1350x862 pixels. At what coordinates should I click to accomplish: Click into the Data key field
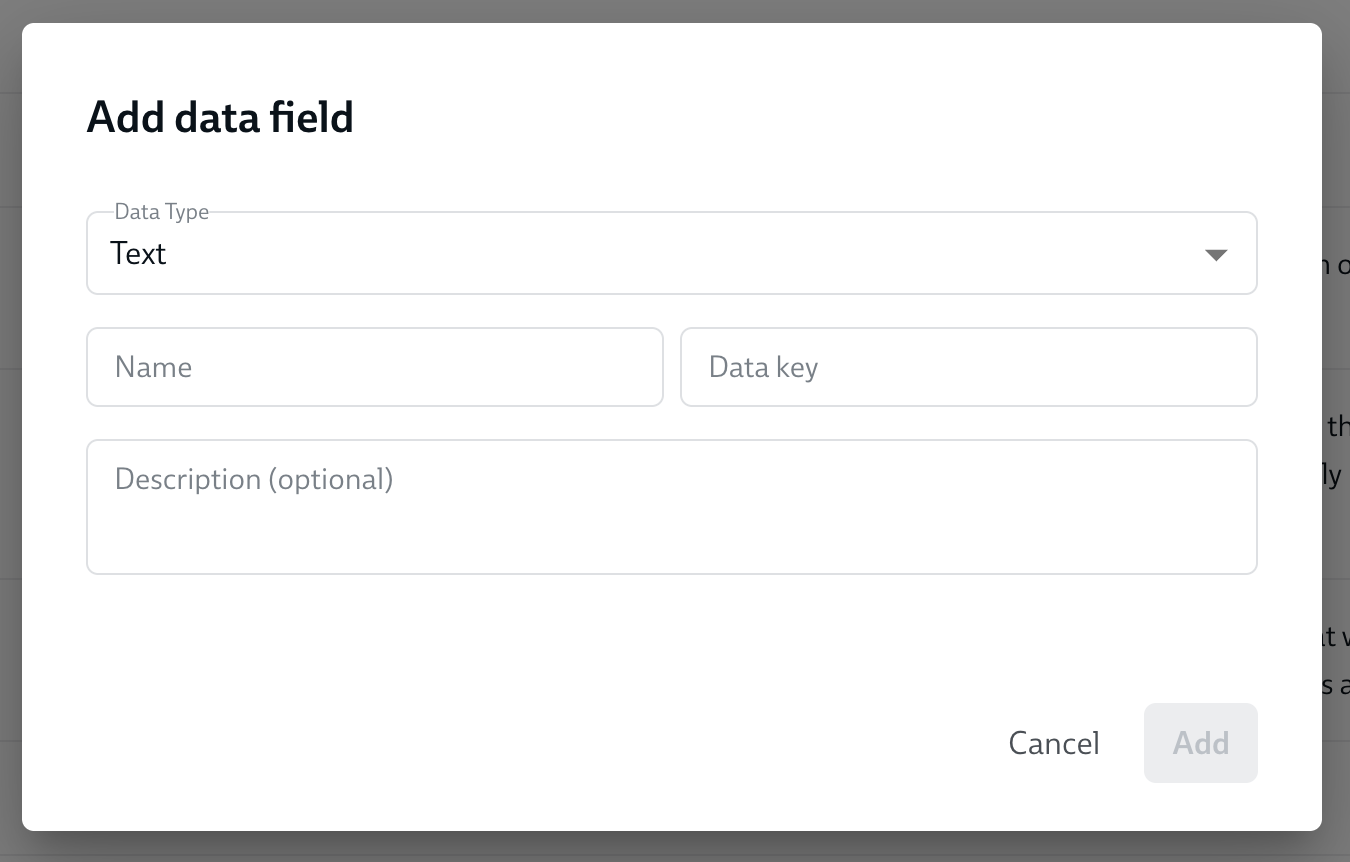(x=968, y=367)
